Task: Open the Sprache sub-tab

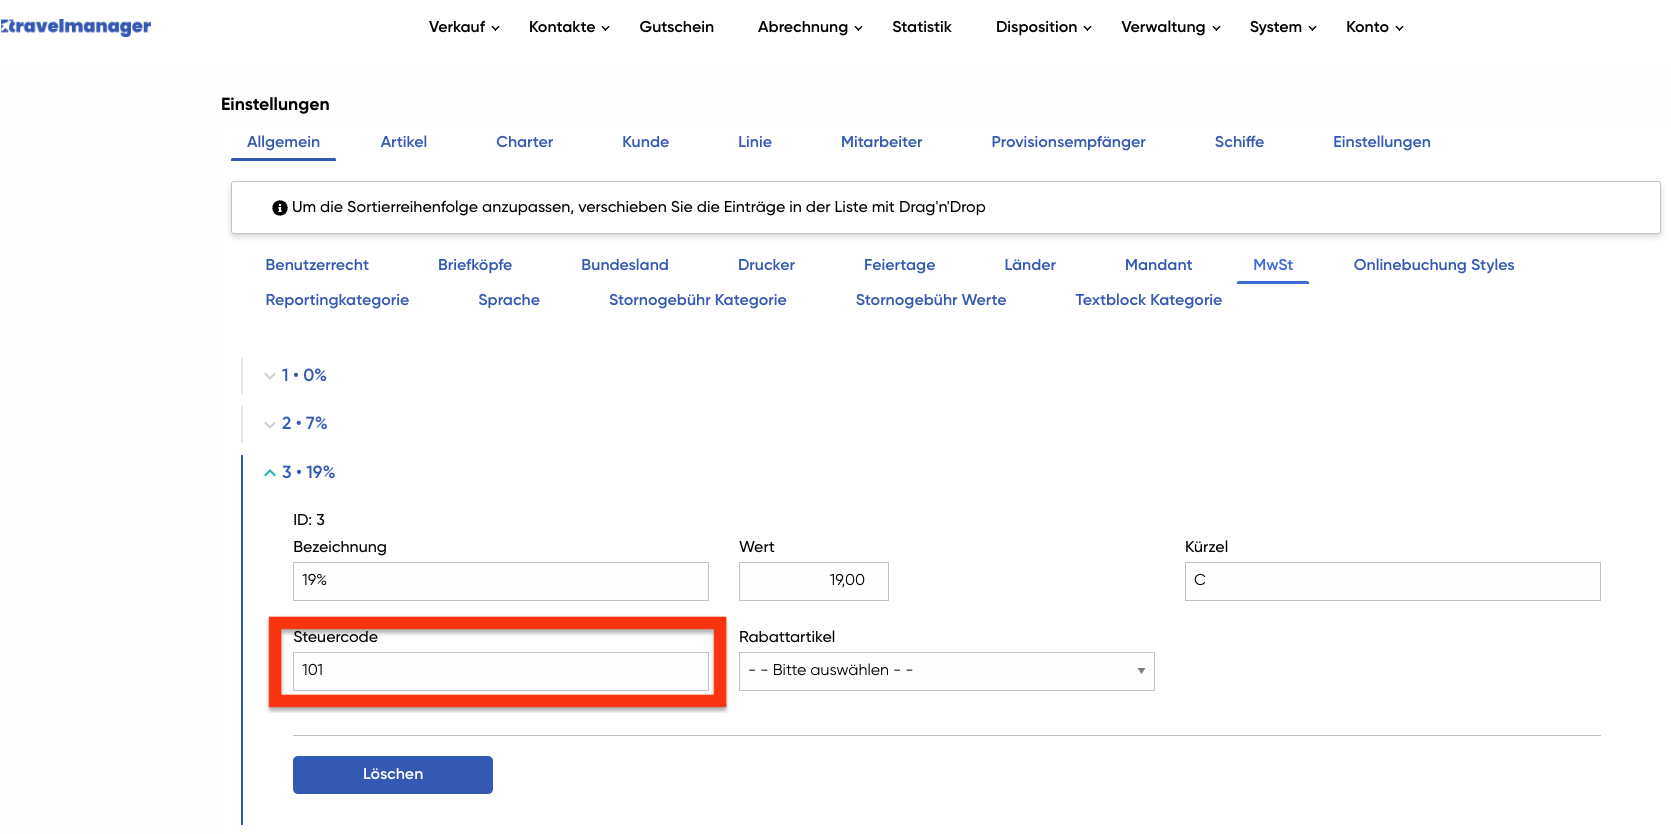Action: [509, 300]
